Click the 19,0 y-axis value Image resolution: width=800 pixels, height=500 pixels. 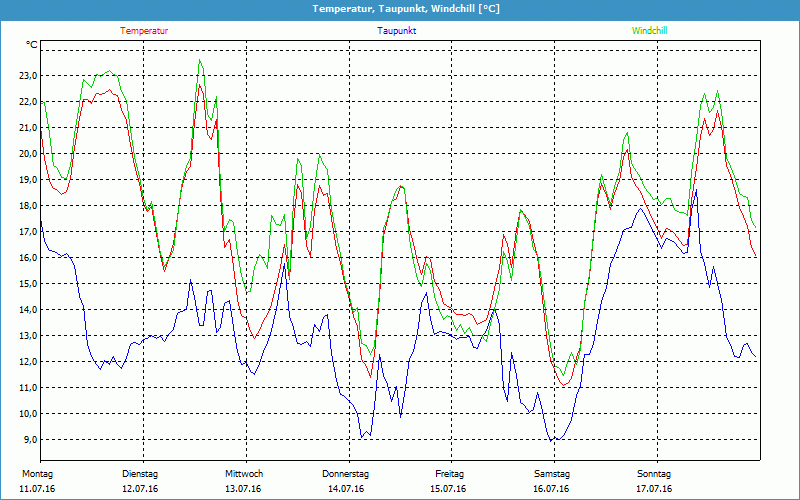coord(28,180)
